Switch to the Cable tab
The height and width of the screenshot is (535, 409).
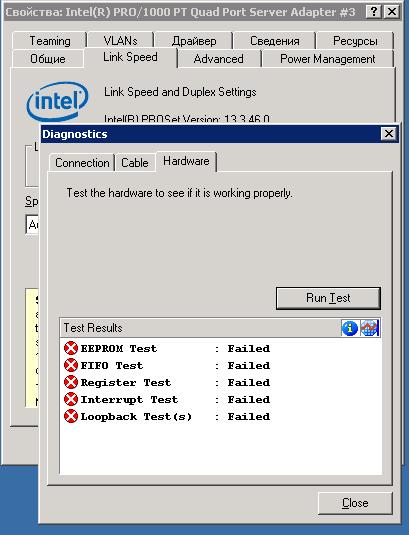(x=135, y=163)
